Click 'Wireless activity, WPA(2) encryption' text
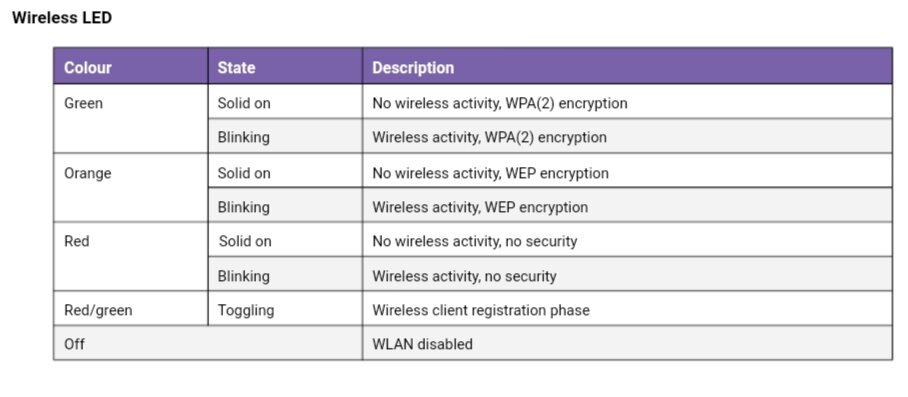This screenshot has height=397, width=908. 489,138
